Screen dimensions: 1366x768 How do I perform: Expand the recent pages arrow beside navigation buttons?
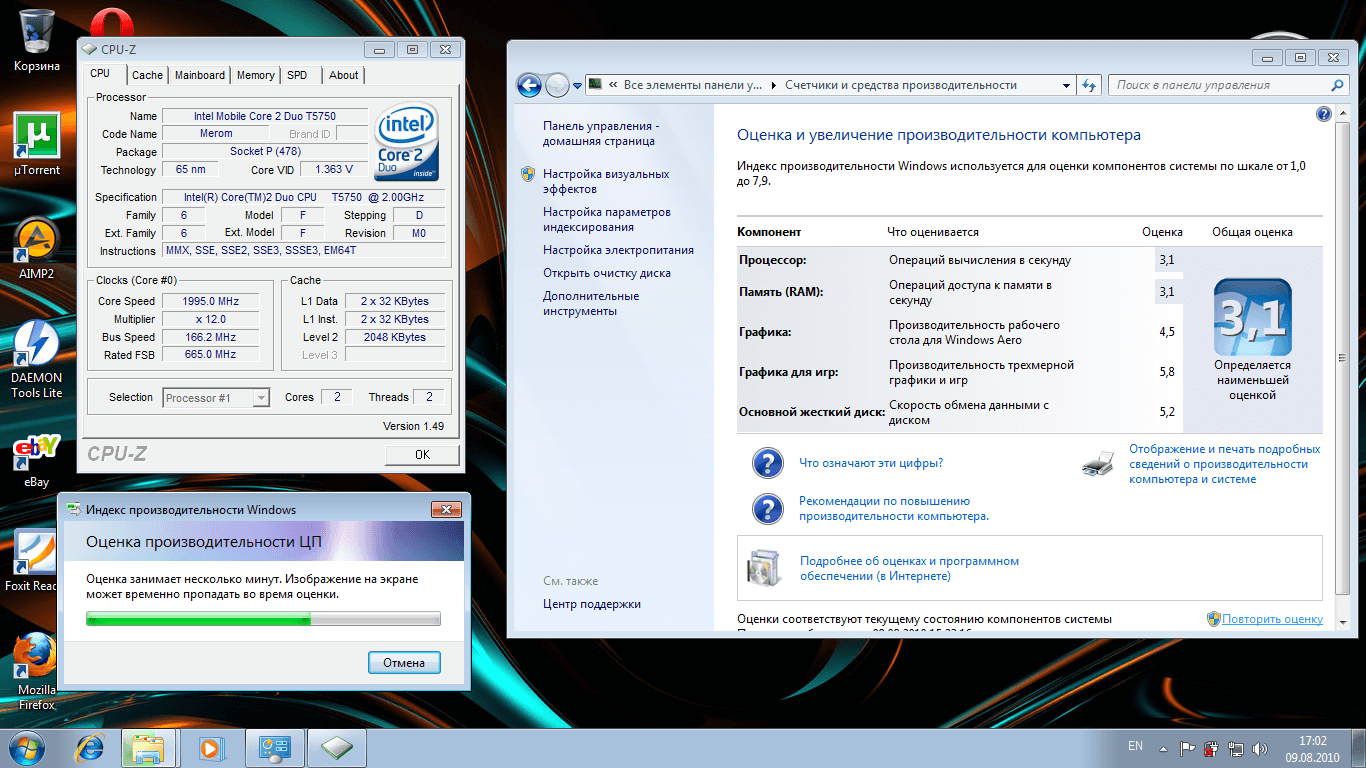[x=576, y=86]
